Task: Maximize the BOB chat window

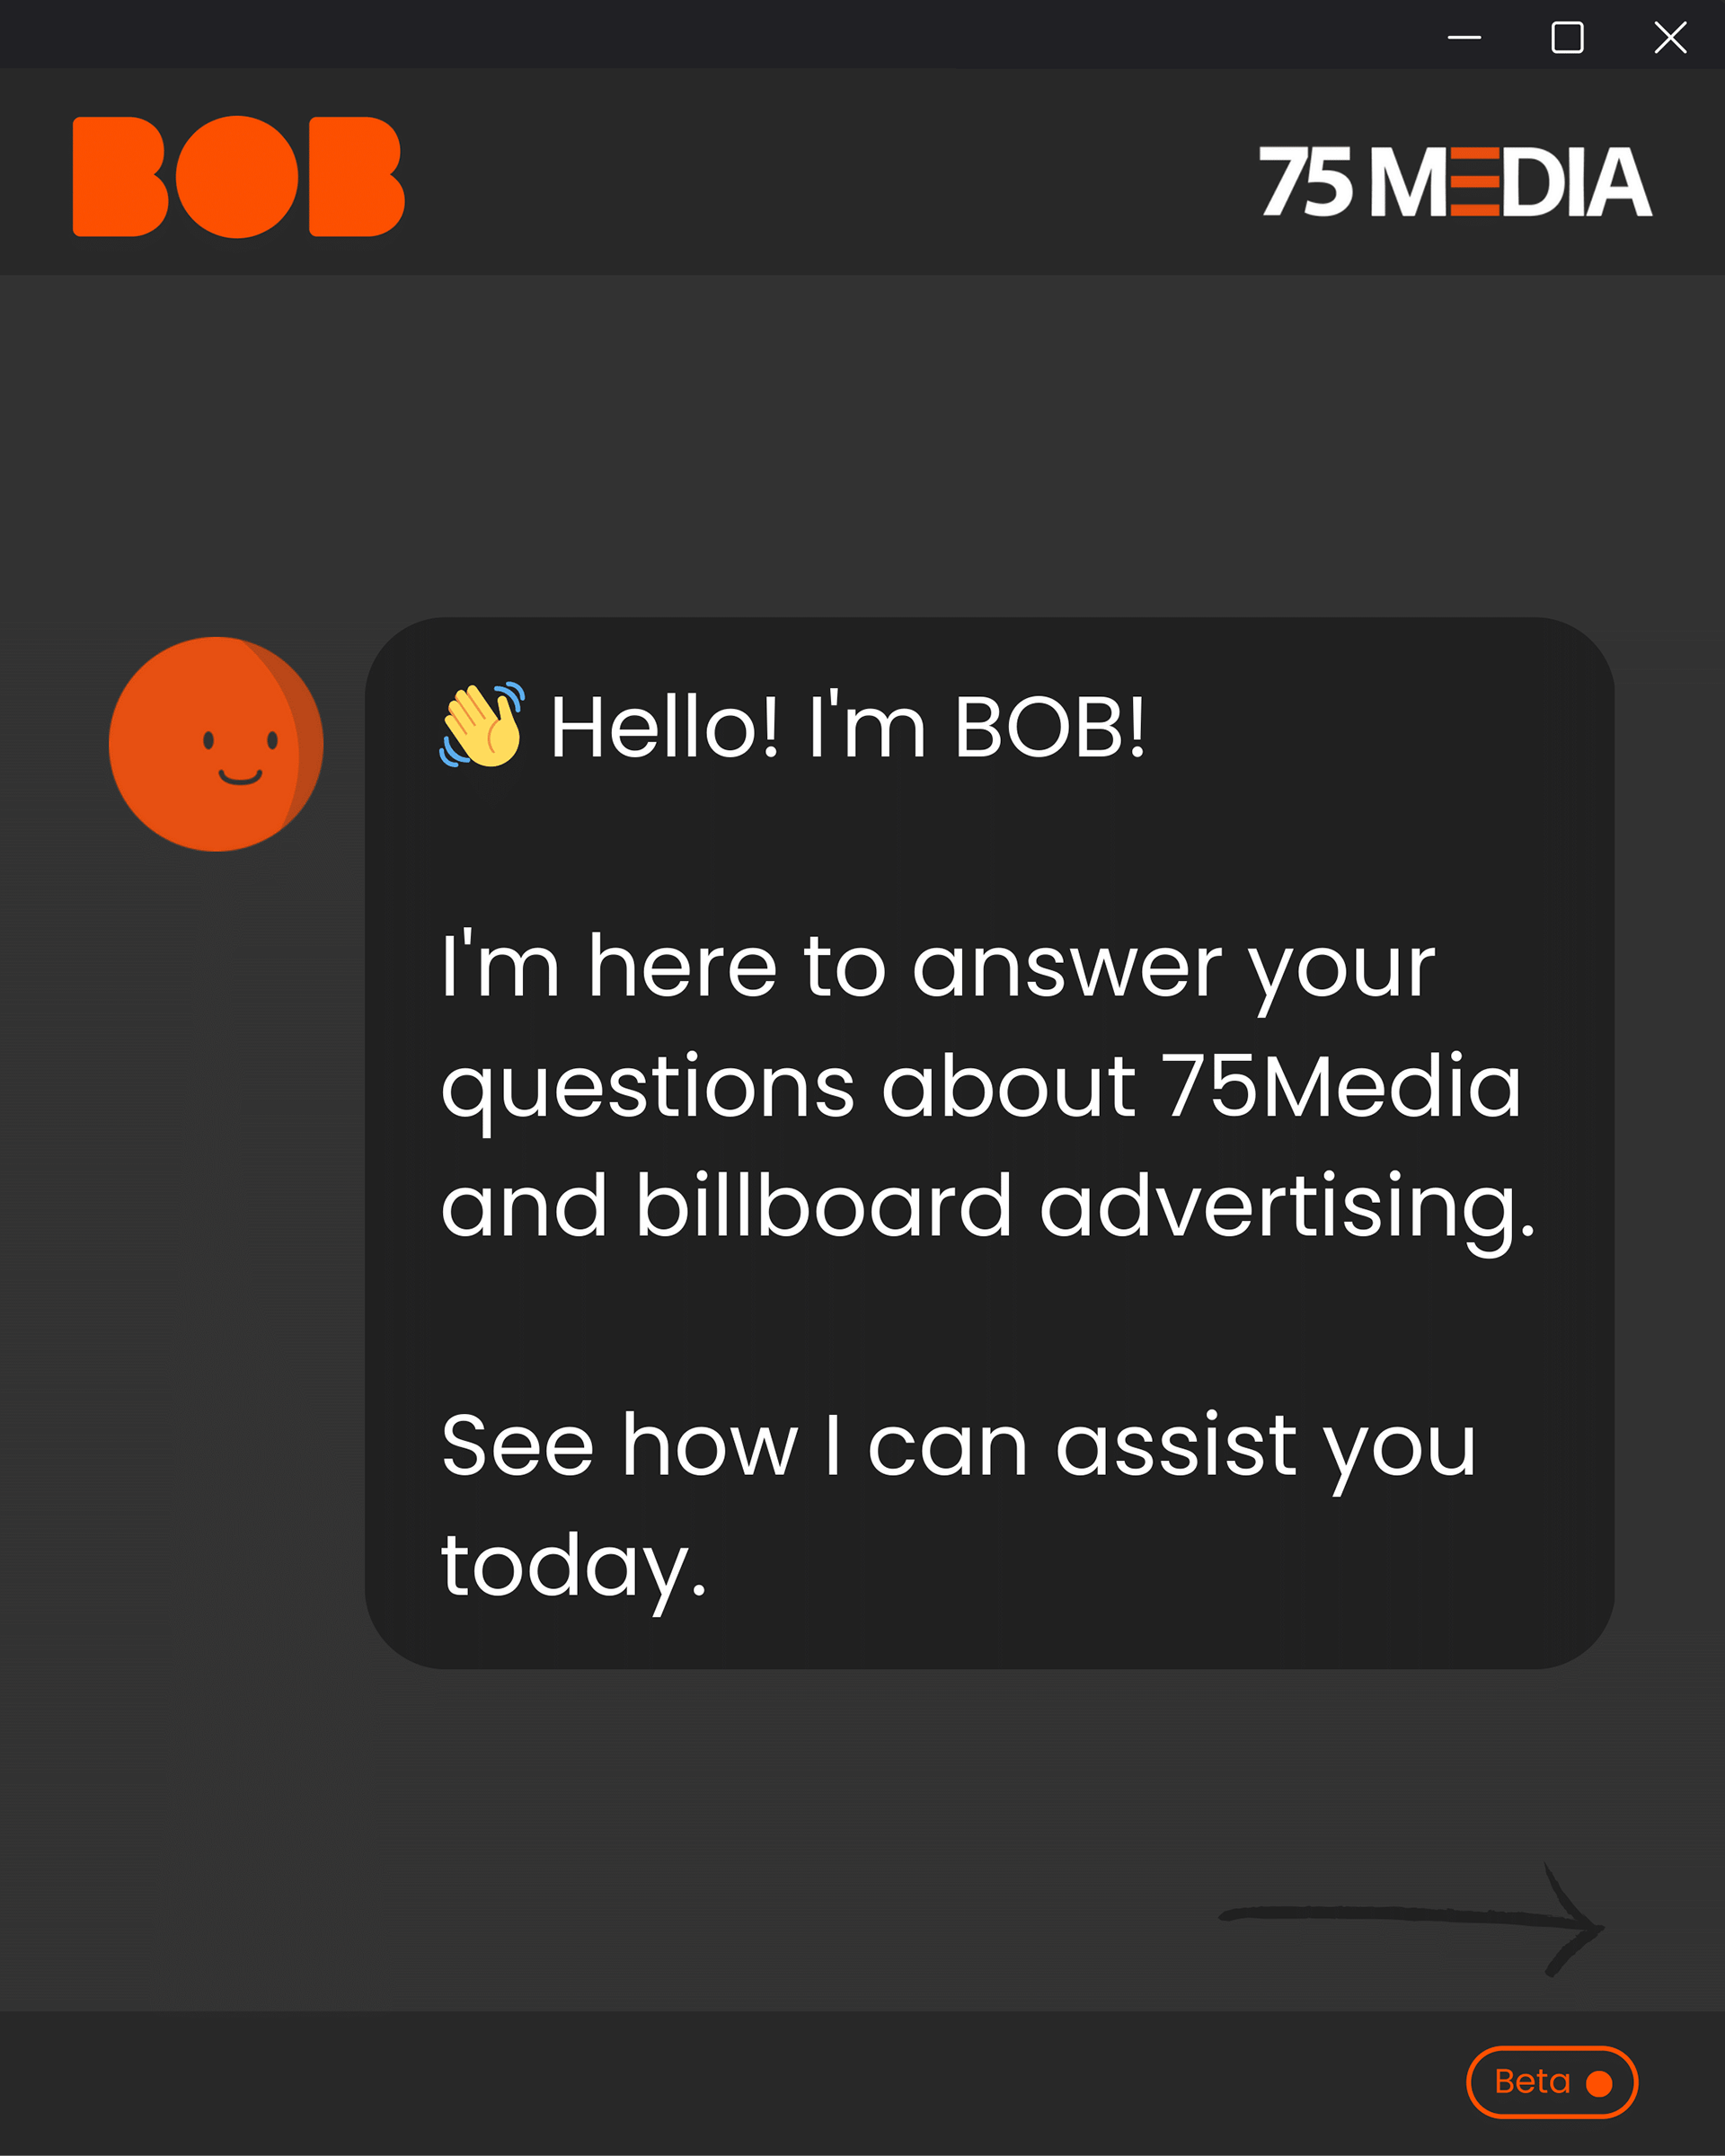Action: 1567,38
